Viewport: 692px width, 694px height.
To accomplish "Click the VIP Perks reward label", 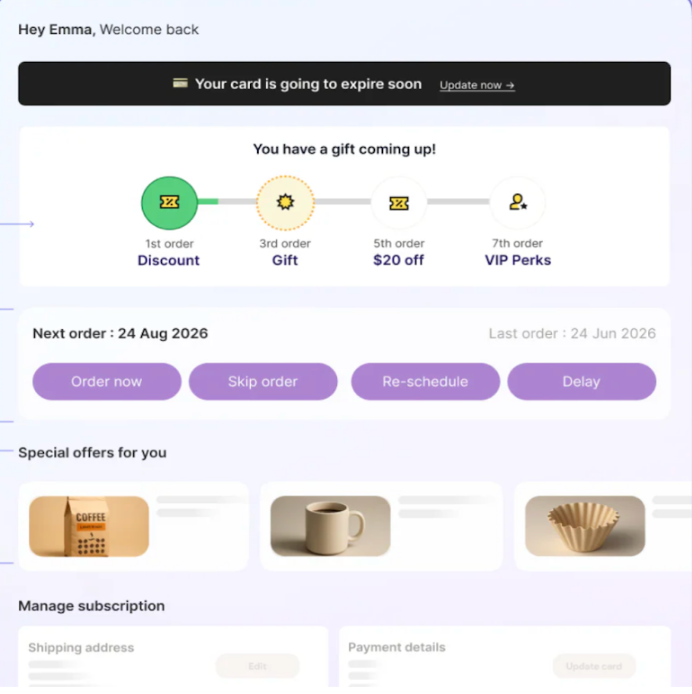I will click(x=517, y=260).
